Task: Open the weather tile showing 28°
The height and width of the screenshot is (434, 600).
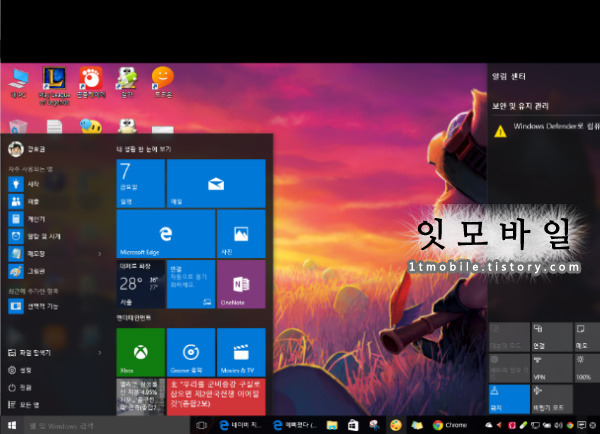Action: pos(140,284)
